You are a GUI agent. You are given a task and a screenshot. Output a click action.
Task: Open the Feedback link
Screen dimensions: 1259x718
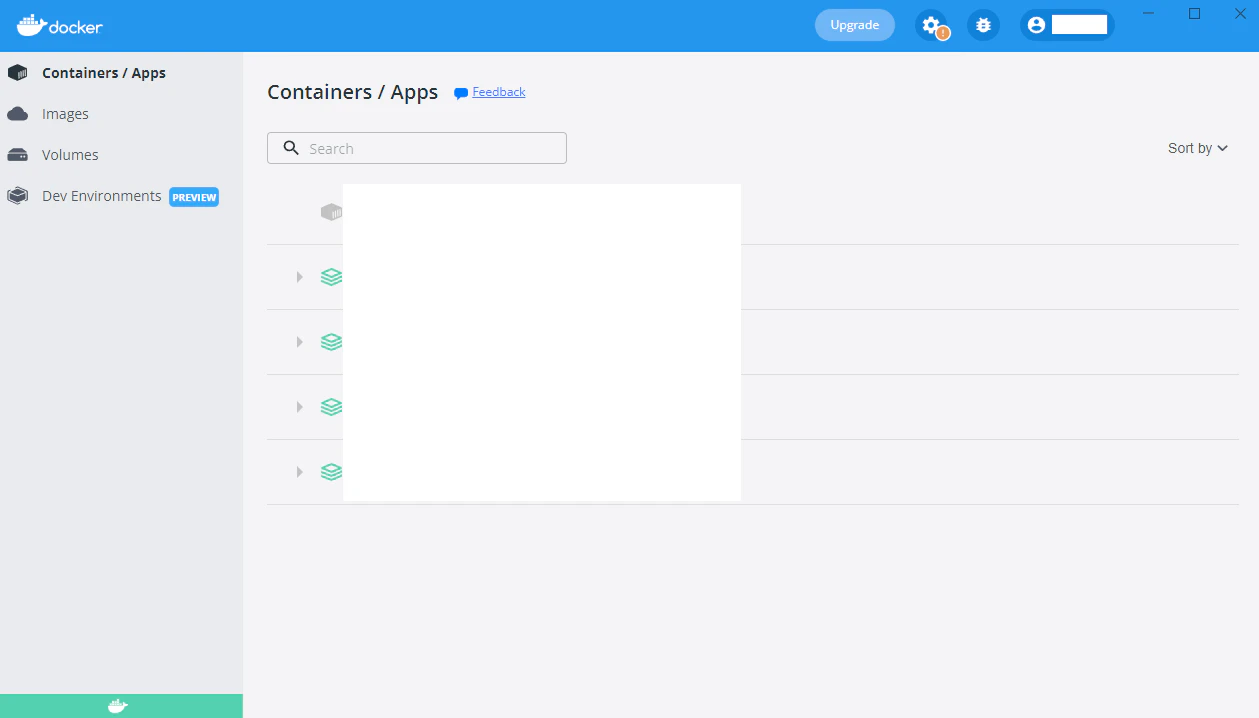498,92
